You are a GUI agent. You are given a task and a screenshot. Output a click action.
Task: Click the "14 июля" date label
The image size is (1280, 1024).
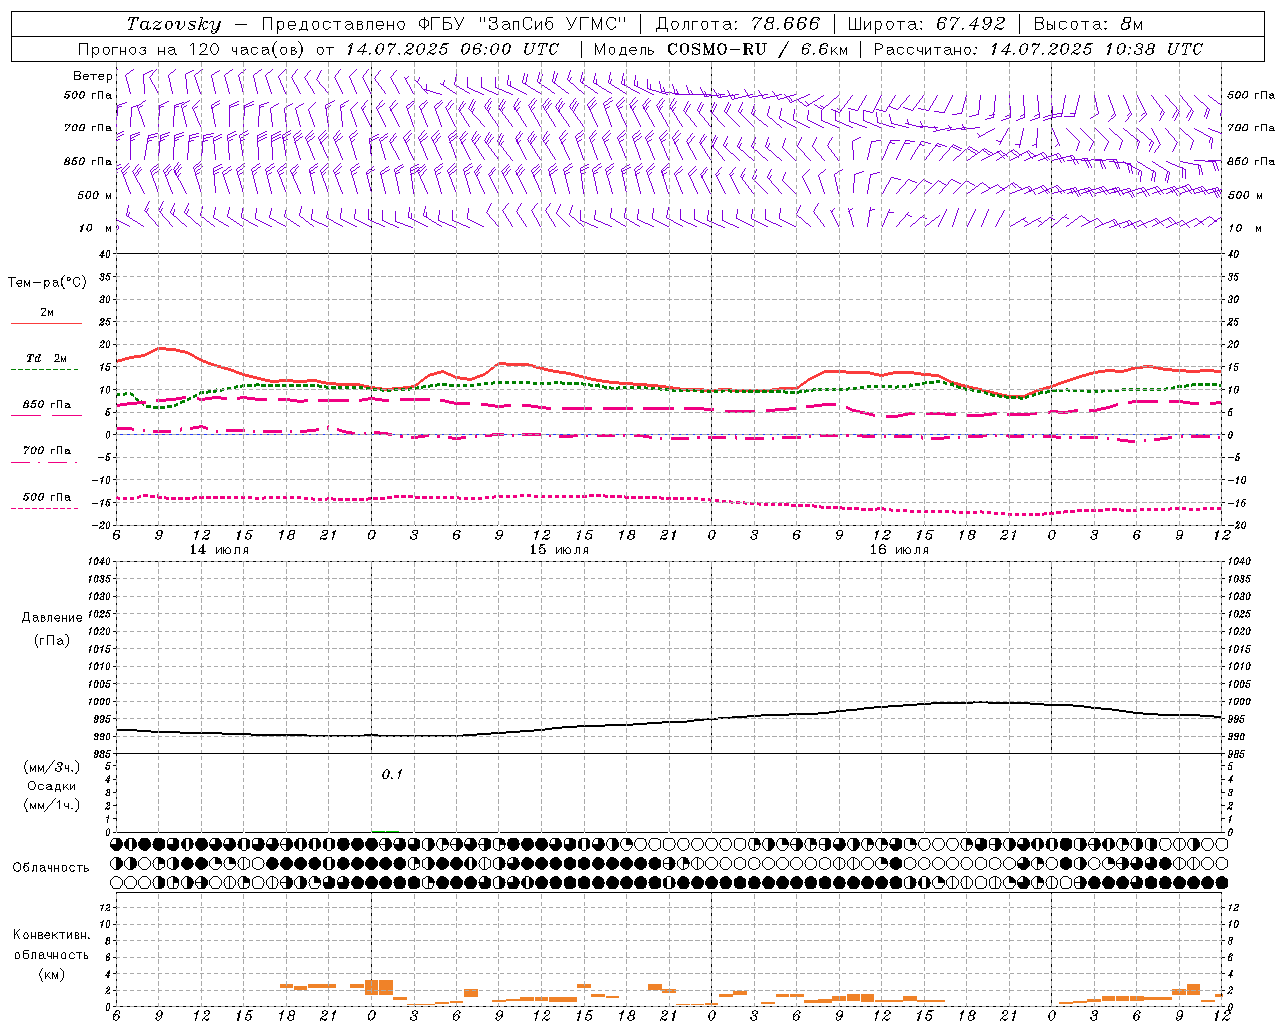[219, 550]
